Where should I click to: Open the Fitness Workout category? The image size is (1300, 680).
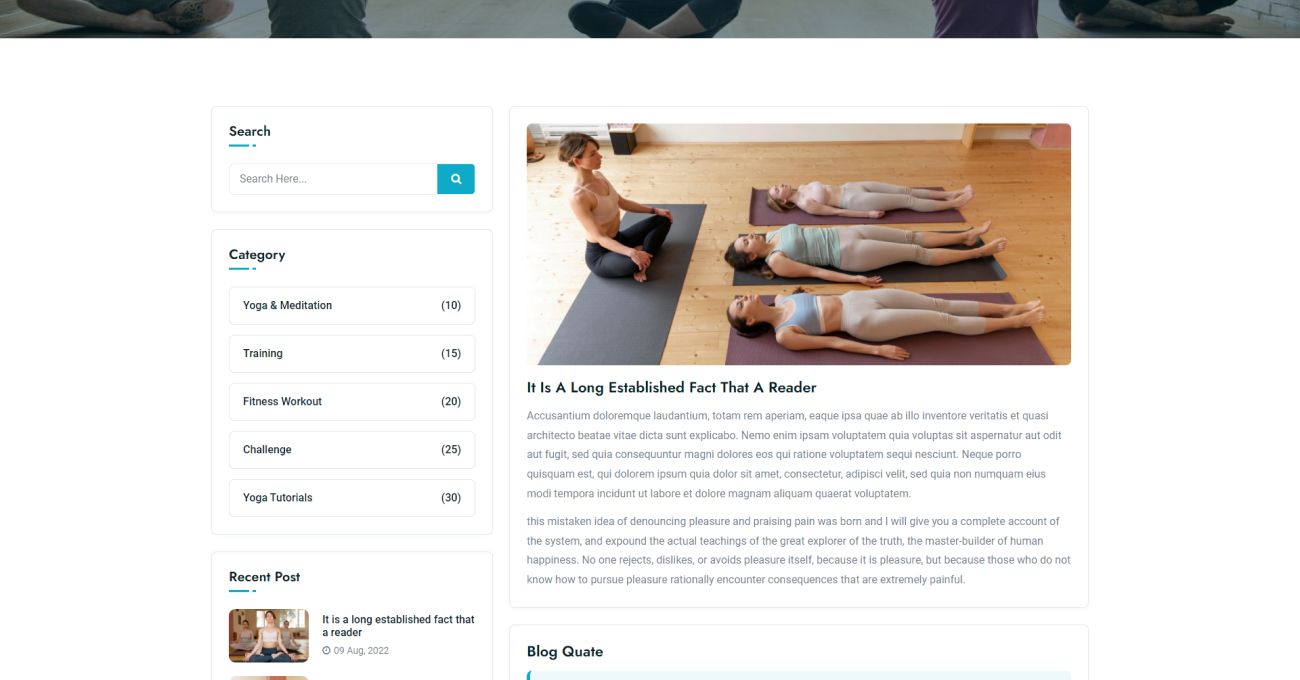coord(352,402)
